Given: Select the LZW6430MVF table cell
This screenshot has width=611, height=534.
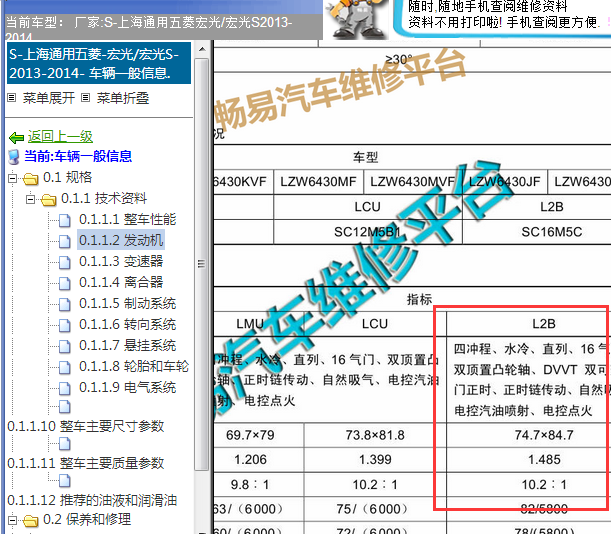Looking at the screenshot, I should [412, 182].
